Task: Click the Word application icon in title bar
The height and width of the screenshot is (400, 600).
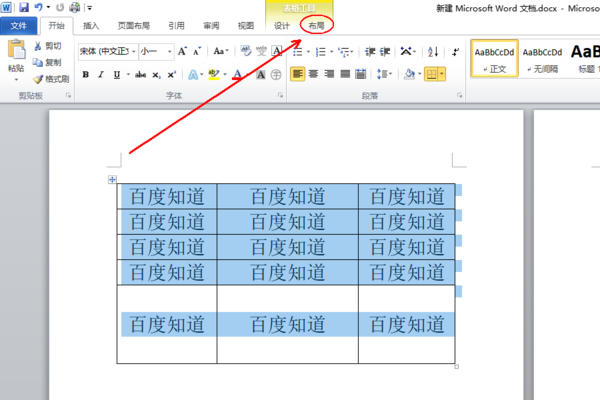Action: (x=6, y=7)
